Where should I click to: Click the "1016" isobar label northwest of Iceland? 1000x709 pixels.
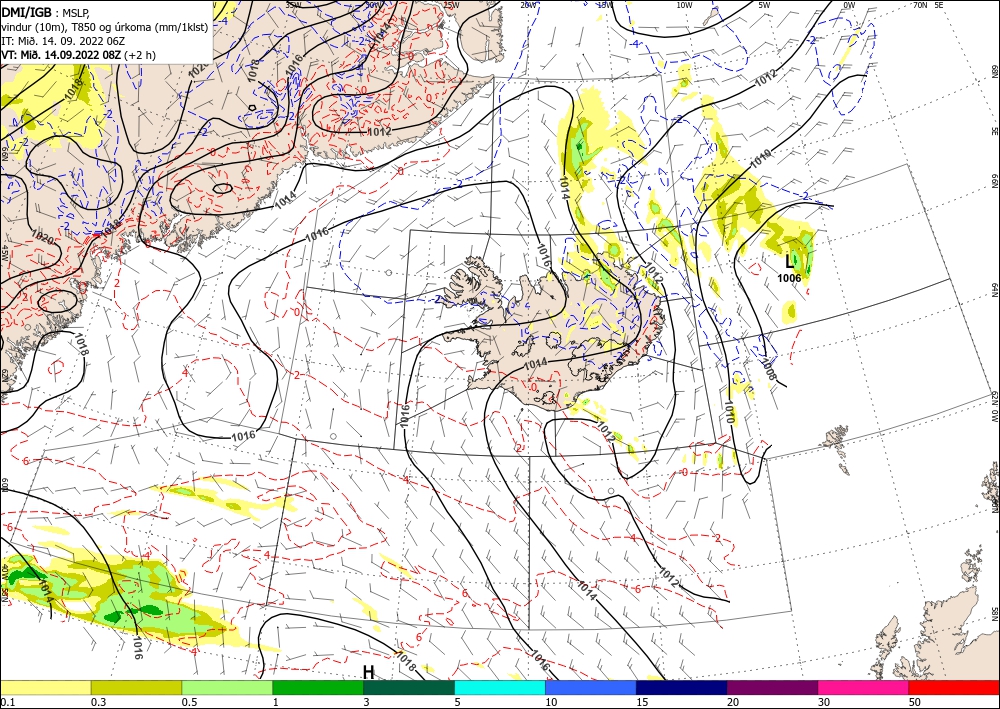click(317, 234)
